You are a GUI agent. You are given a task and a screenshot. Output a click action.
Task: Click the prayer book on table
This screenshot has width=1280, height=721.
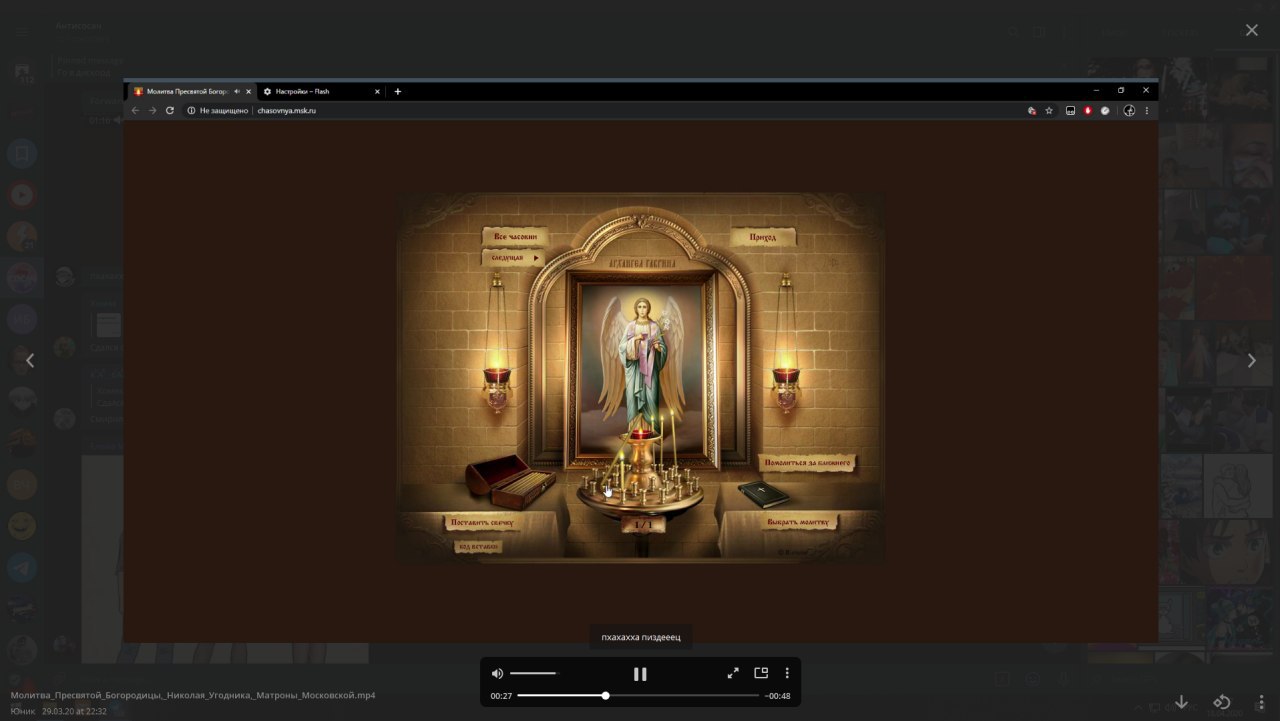point(763,493)
